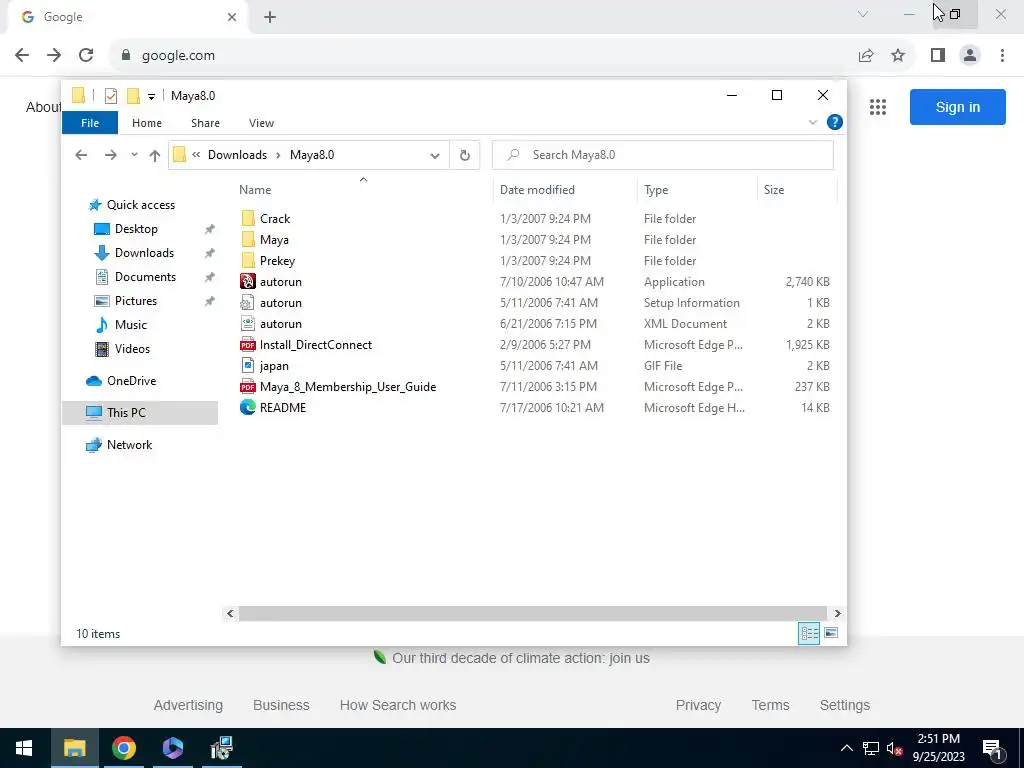Go up one folder level

tap(155, 155)
